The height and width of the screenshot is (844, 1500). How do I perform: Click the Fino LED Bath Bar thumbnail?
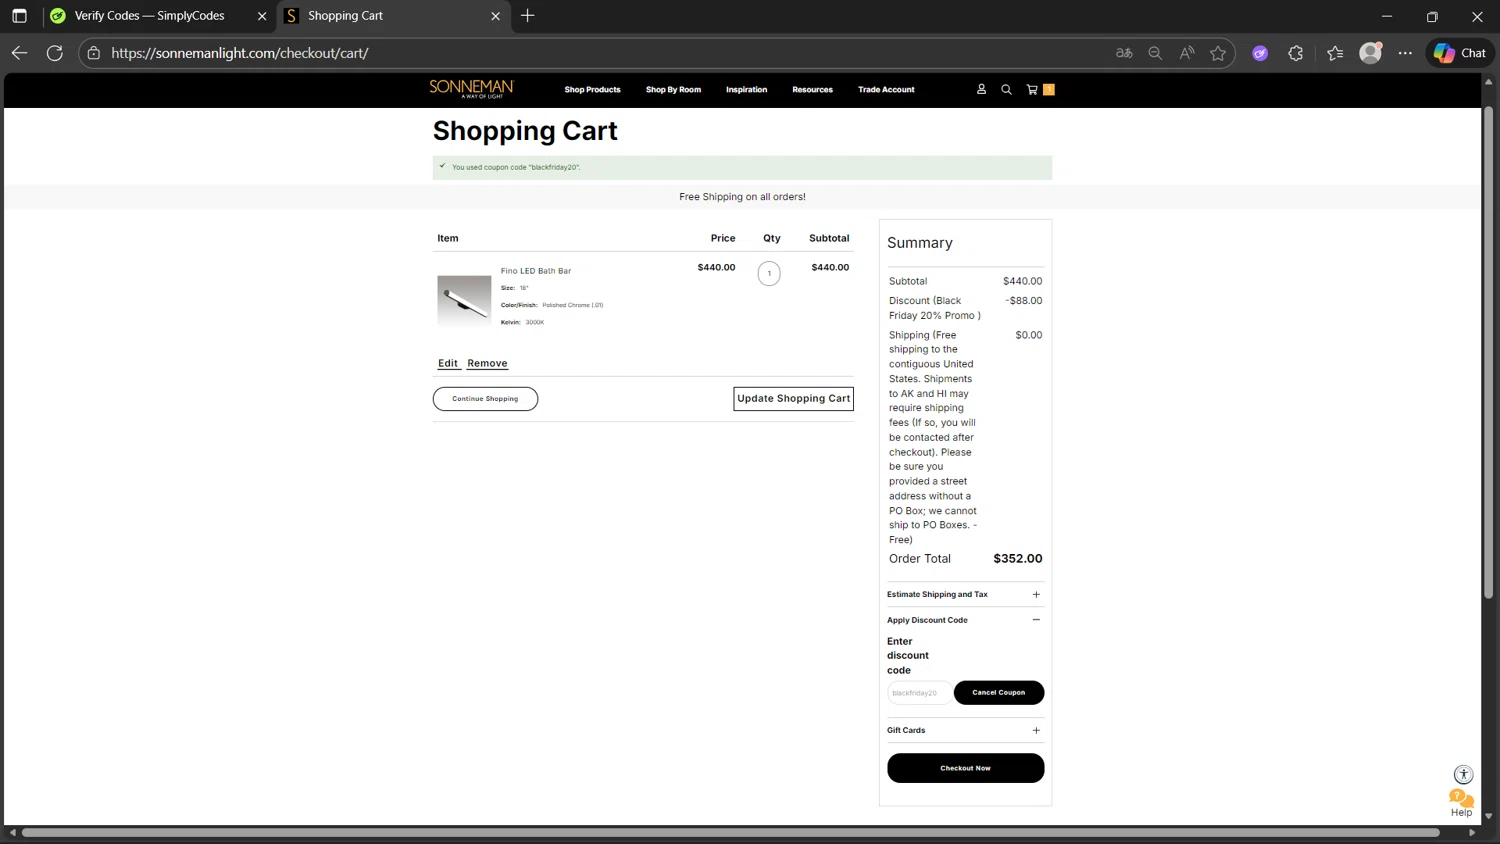click(464, 301)
